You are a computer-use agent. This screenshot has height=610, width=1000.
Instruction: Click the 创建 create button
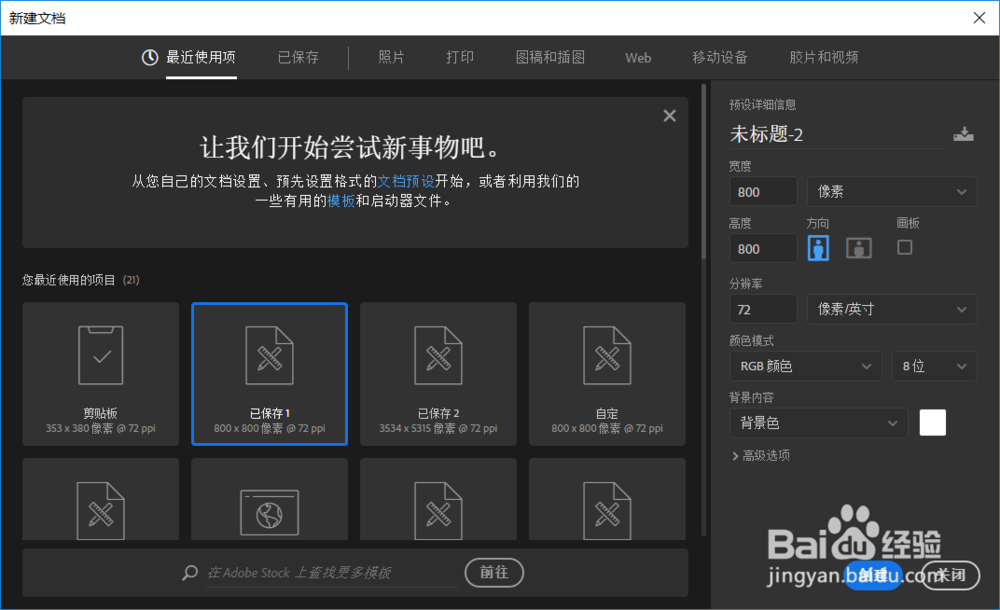click(x=873, y=575)
